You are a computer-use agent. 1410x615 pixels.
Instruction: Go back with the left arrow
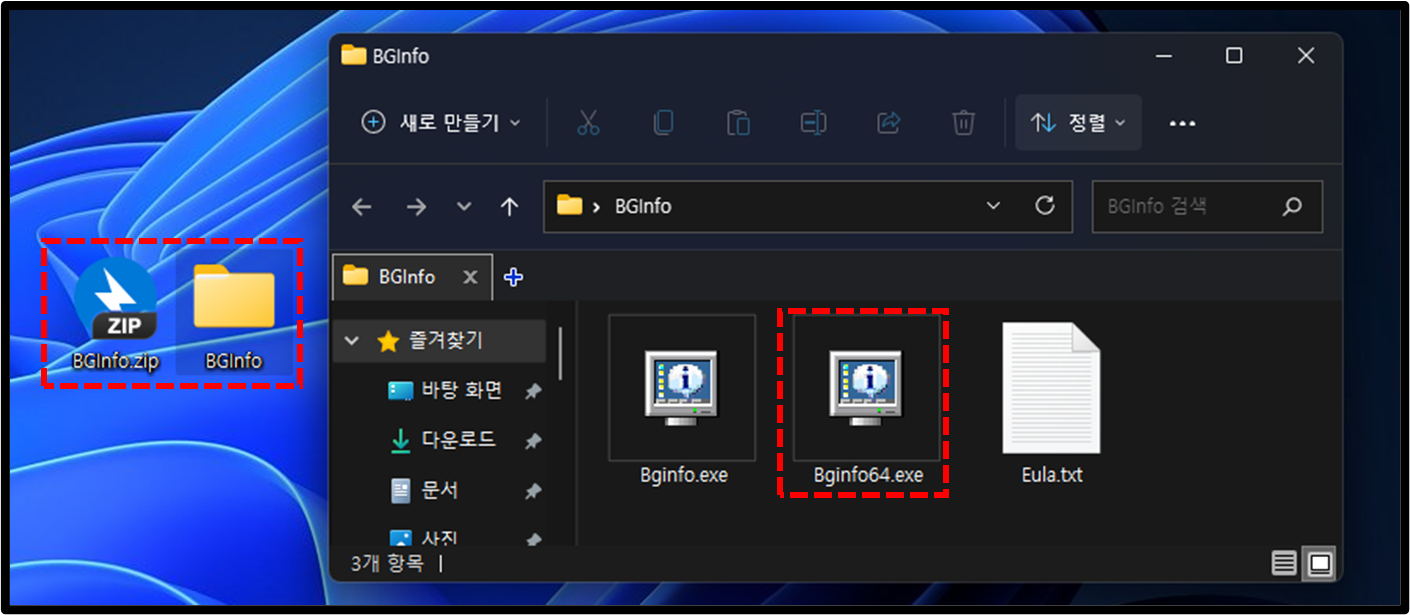[362, 207]
